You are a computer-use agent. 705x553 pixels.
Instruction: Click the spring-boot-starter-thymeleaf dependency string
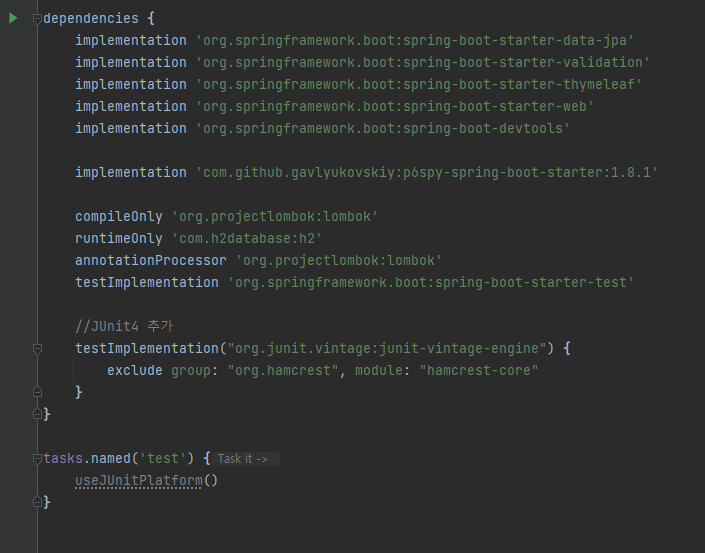pos(418,84)
